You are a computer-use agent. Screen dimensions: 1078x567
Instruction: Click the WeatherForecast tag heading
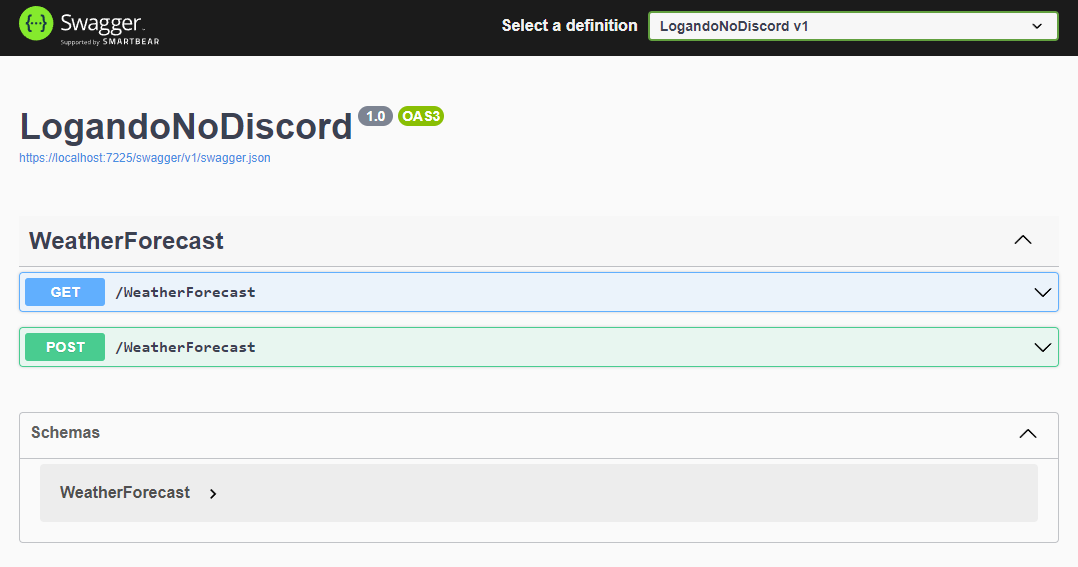(x=126, y=241)
